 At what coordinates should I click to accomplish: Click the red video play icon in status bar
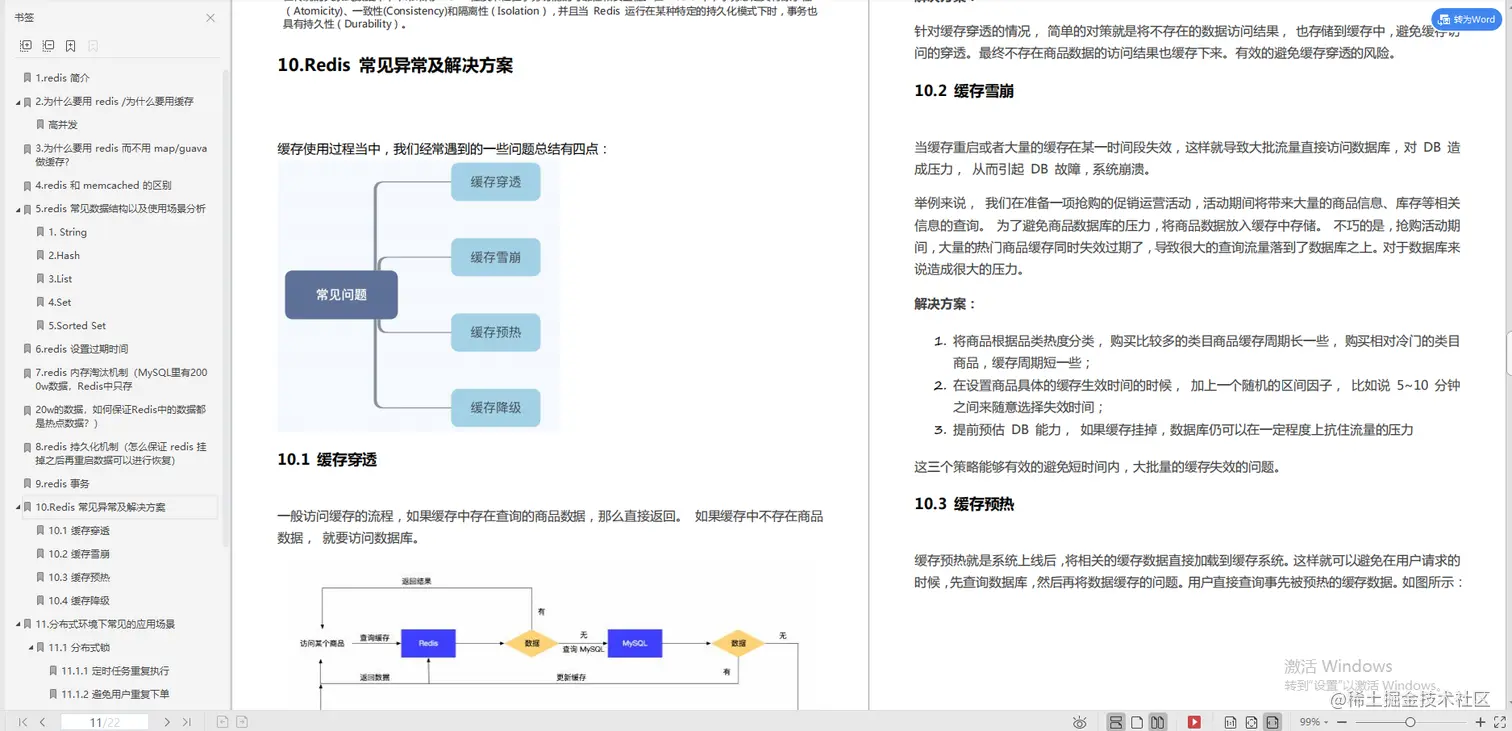pos(1194,721)
